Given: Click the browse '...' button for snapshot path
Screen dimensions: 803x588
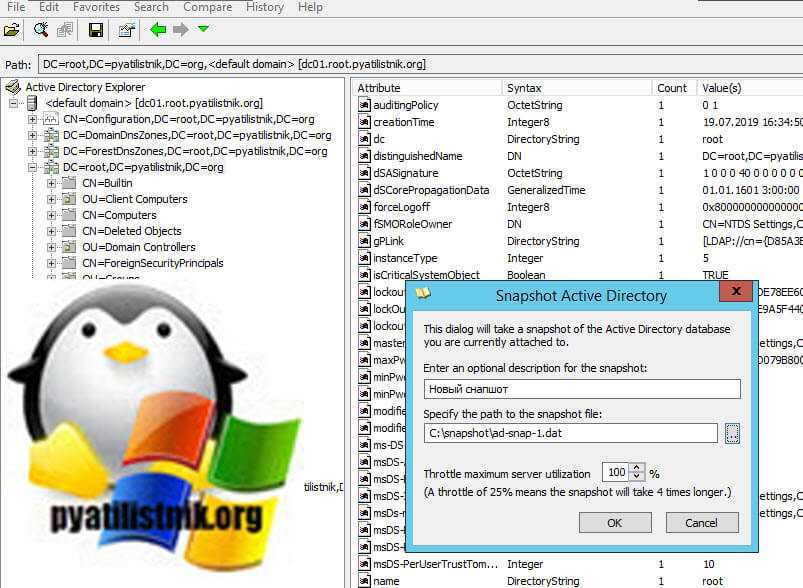Looking at the screenshot, I should pyautogui.click(x=731, y=433).
